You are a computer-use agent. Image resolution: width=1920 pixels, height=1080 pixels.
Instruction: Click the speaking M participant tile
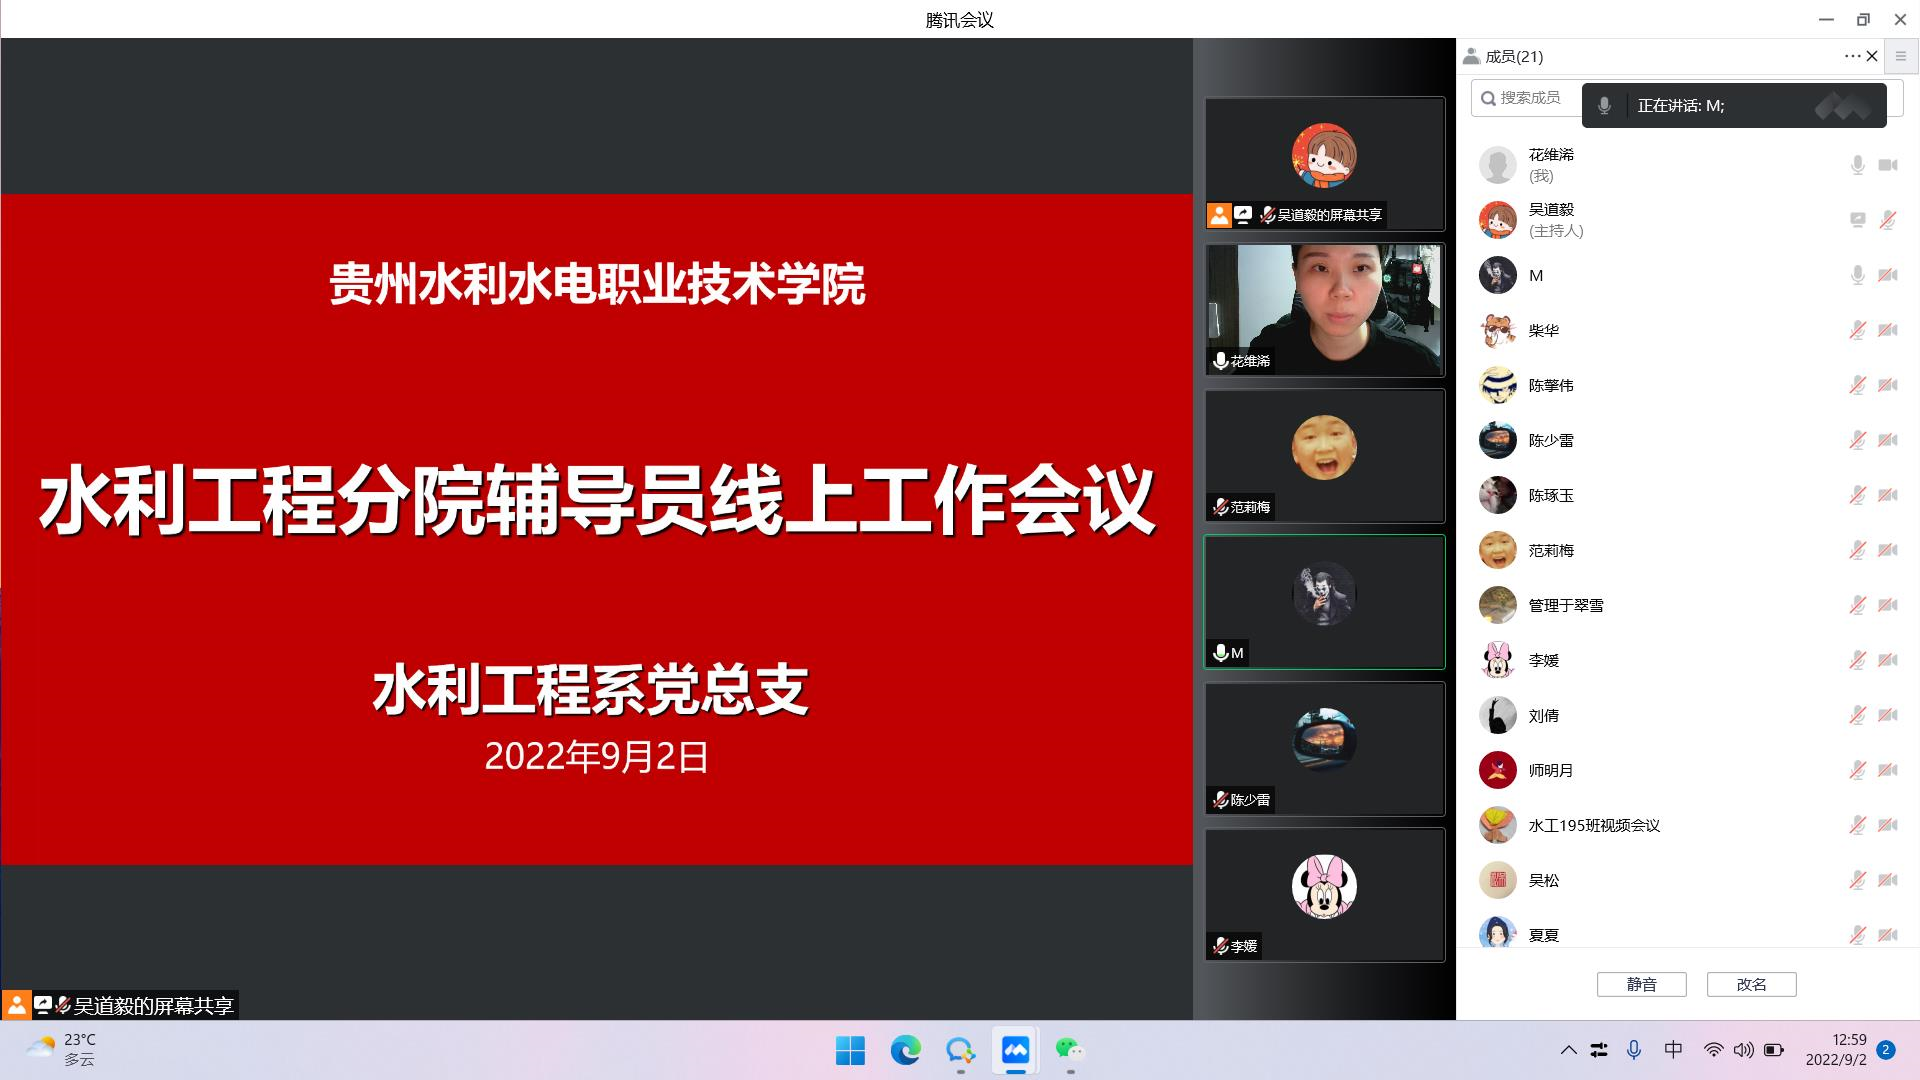coord(1325,602)
